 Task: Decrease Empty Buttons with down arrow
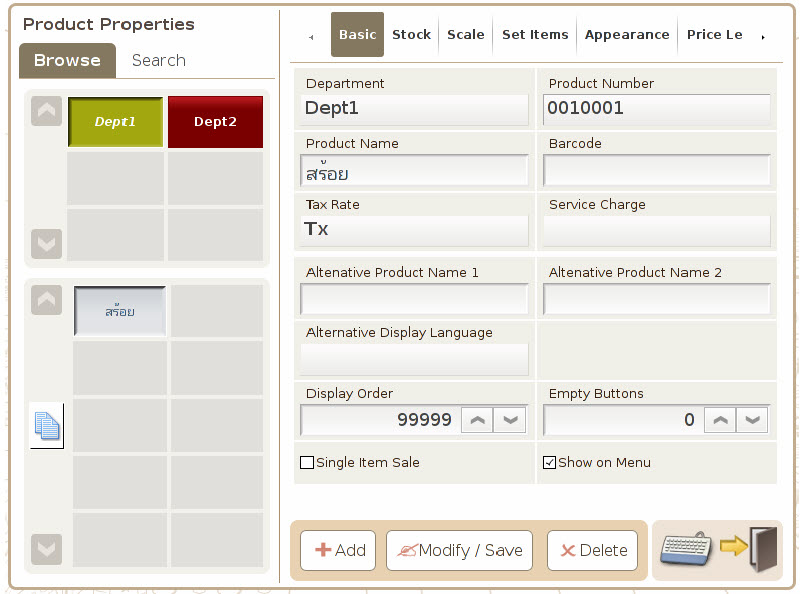click(x=752, y=420)
